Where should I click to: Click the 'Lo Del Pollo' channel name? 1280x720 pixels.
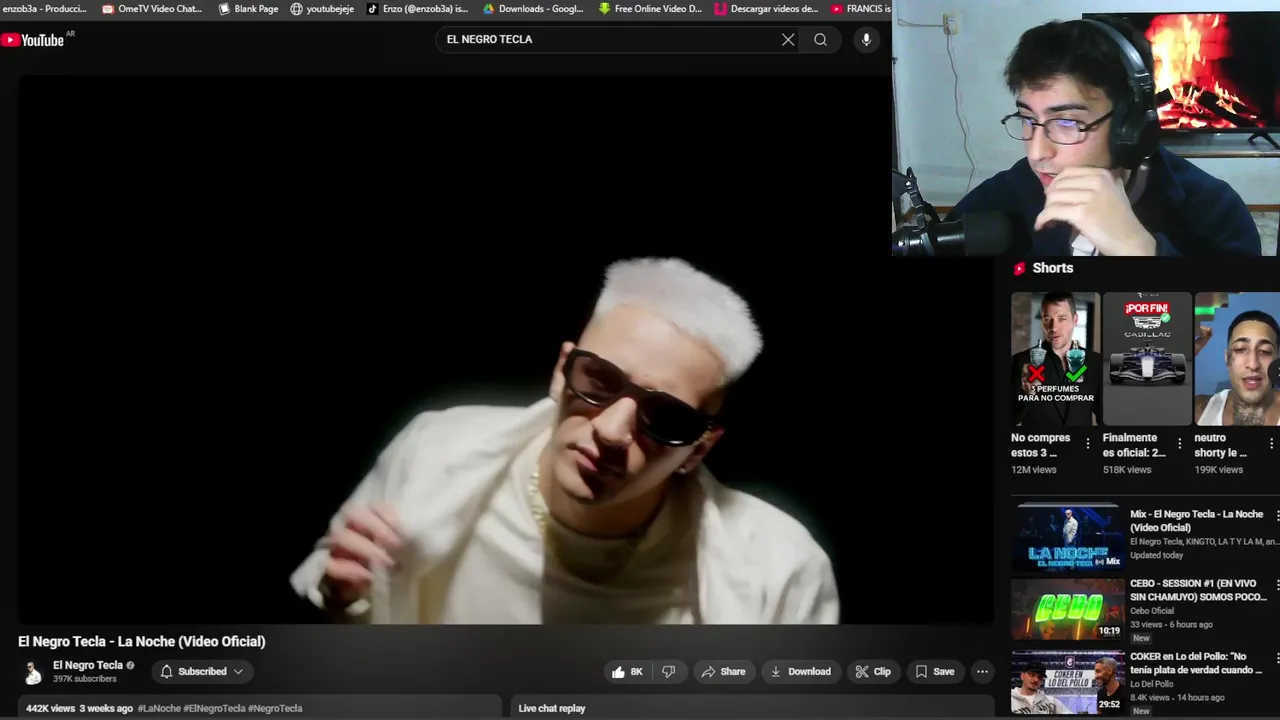pyautogui.click(x=1153, y=684)
